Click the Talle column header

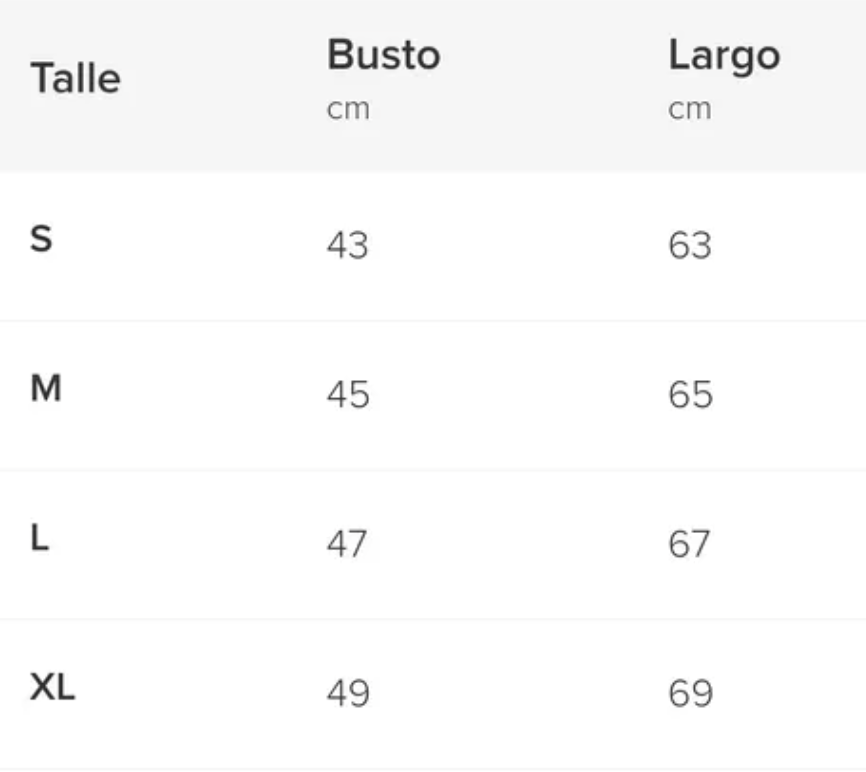(x=76, y=78)
